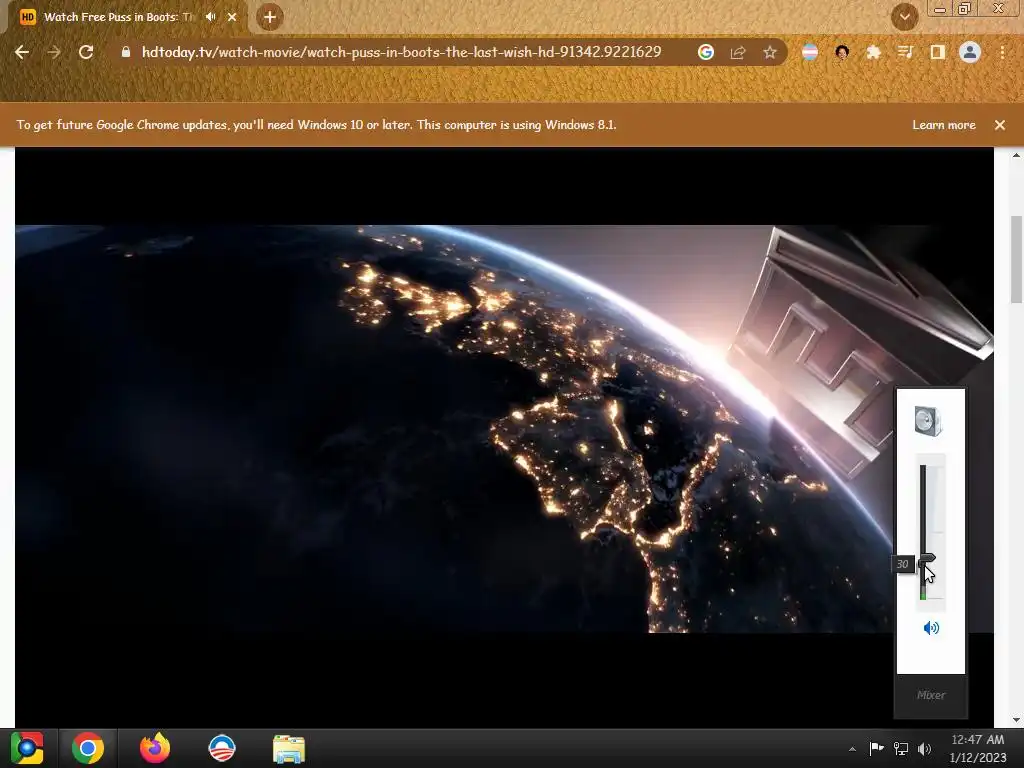Viewport: 1024px width, 768px height.
Task: Open the Extensions puzzle piece menu
Action: [874, 52]
